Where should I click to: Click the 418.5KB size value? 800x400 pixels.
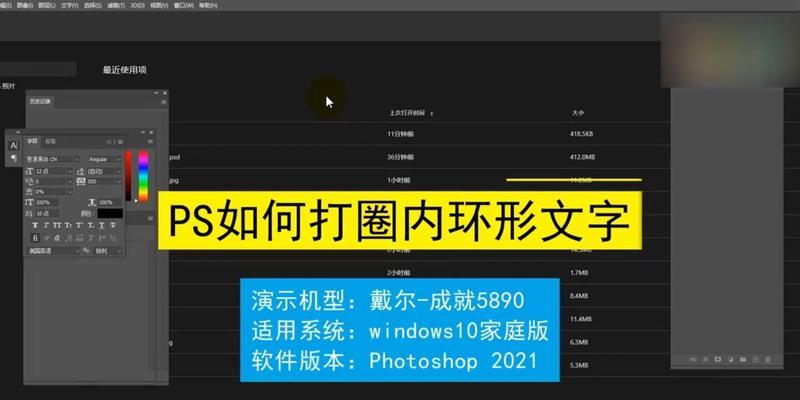point(581,134)
